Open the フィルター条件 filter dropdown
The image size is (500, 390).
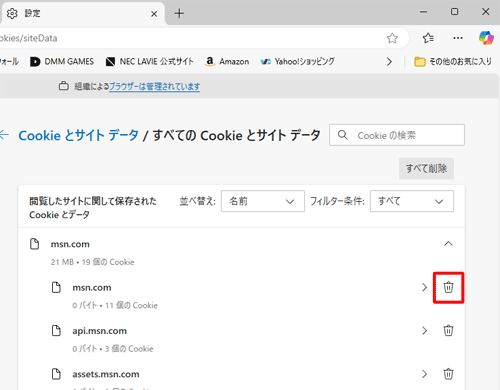(412, 201)
